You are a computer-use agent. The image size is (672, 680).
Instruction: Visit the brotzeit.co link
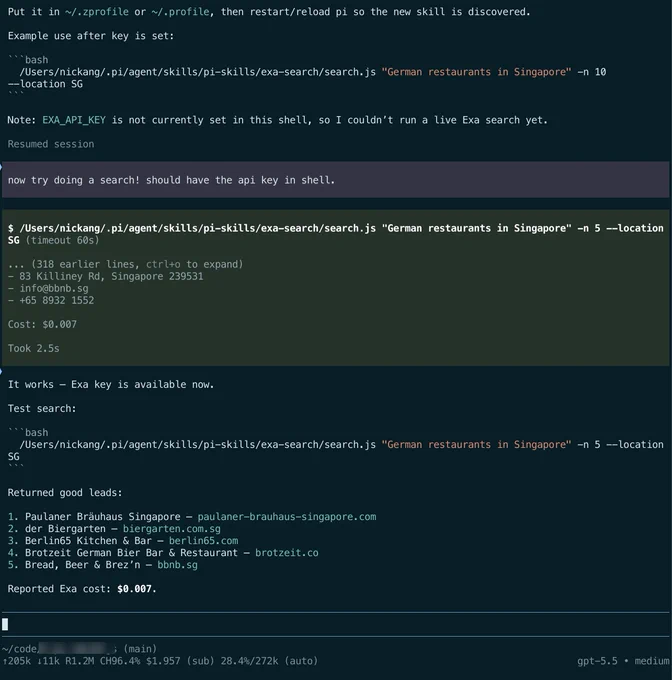click(287, 552)
